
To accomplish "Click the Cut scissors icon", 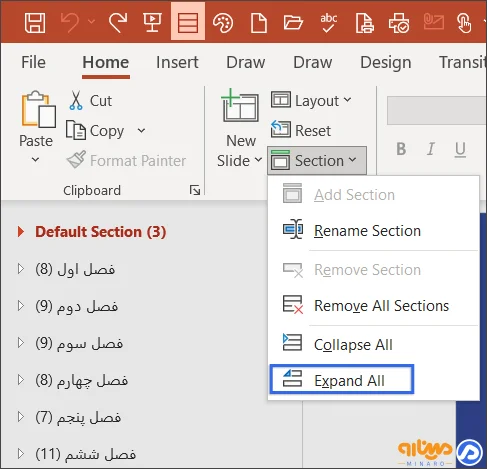I will (x=76, y=100).
